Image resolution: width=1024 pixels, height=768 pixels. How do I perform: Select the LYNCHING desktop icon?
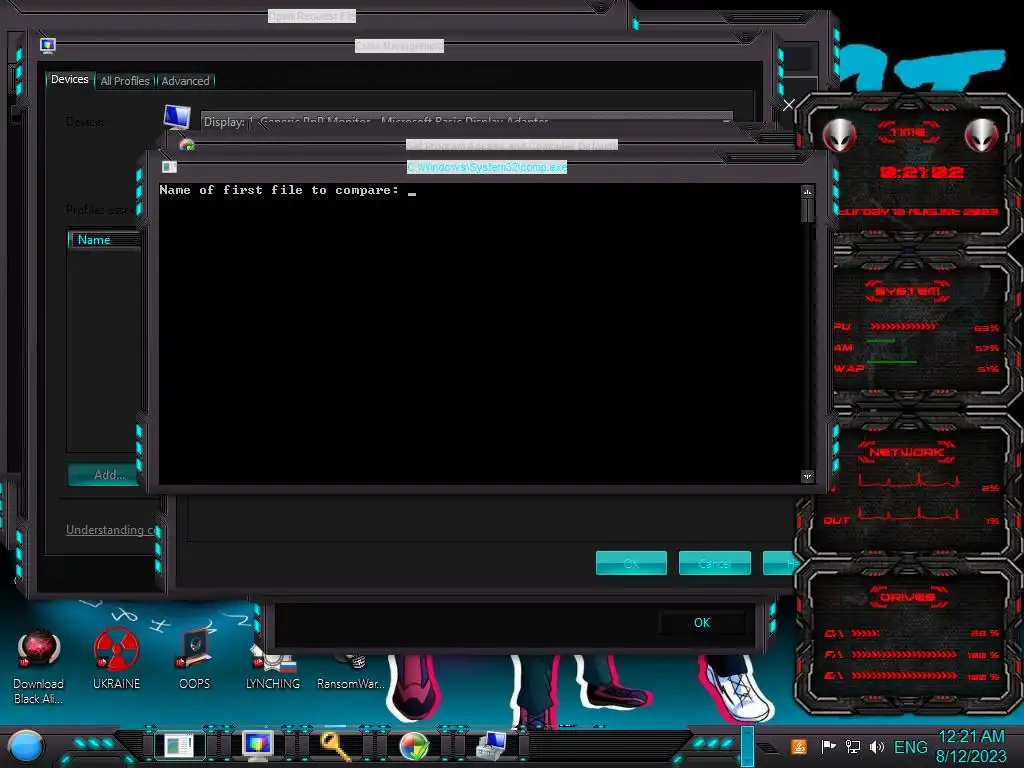click(273, 667)
